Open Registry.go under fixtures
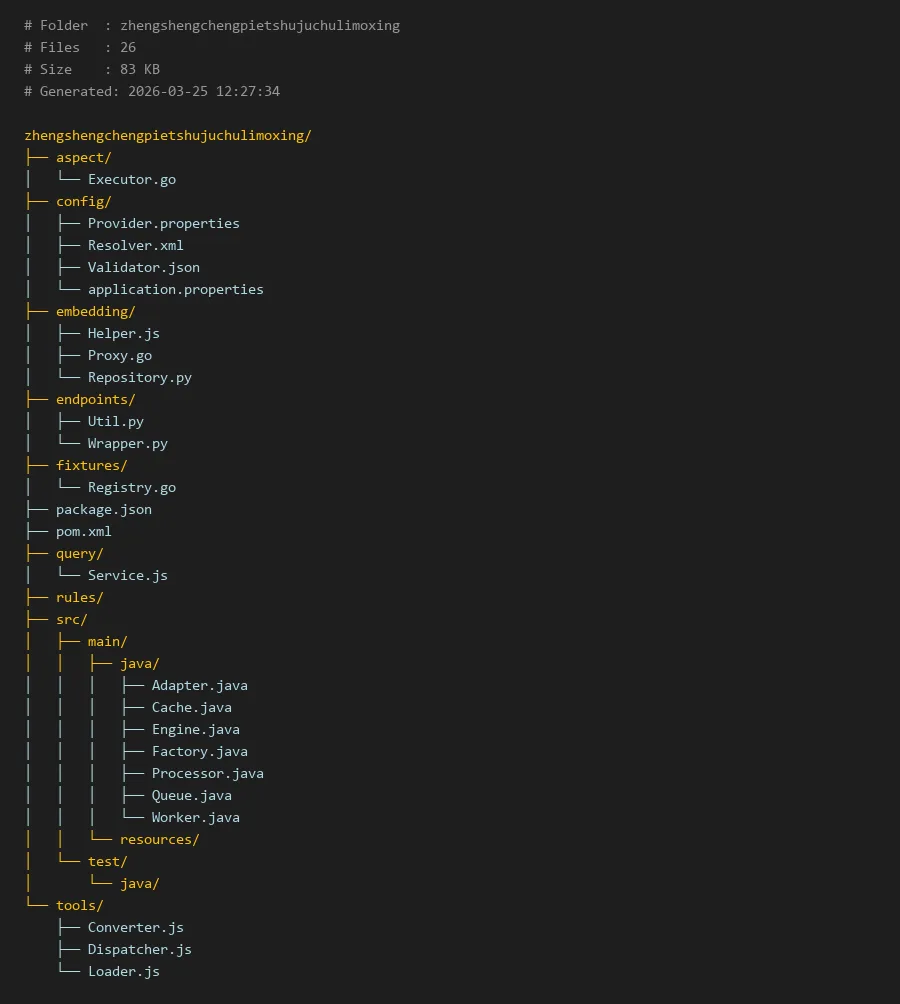Image resolution: width=900 pixels, height=1004 pixels. [x=131, y=487]
